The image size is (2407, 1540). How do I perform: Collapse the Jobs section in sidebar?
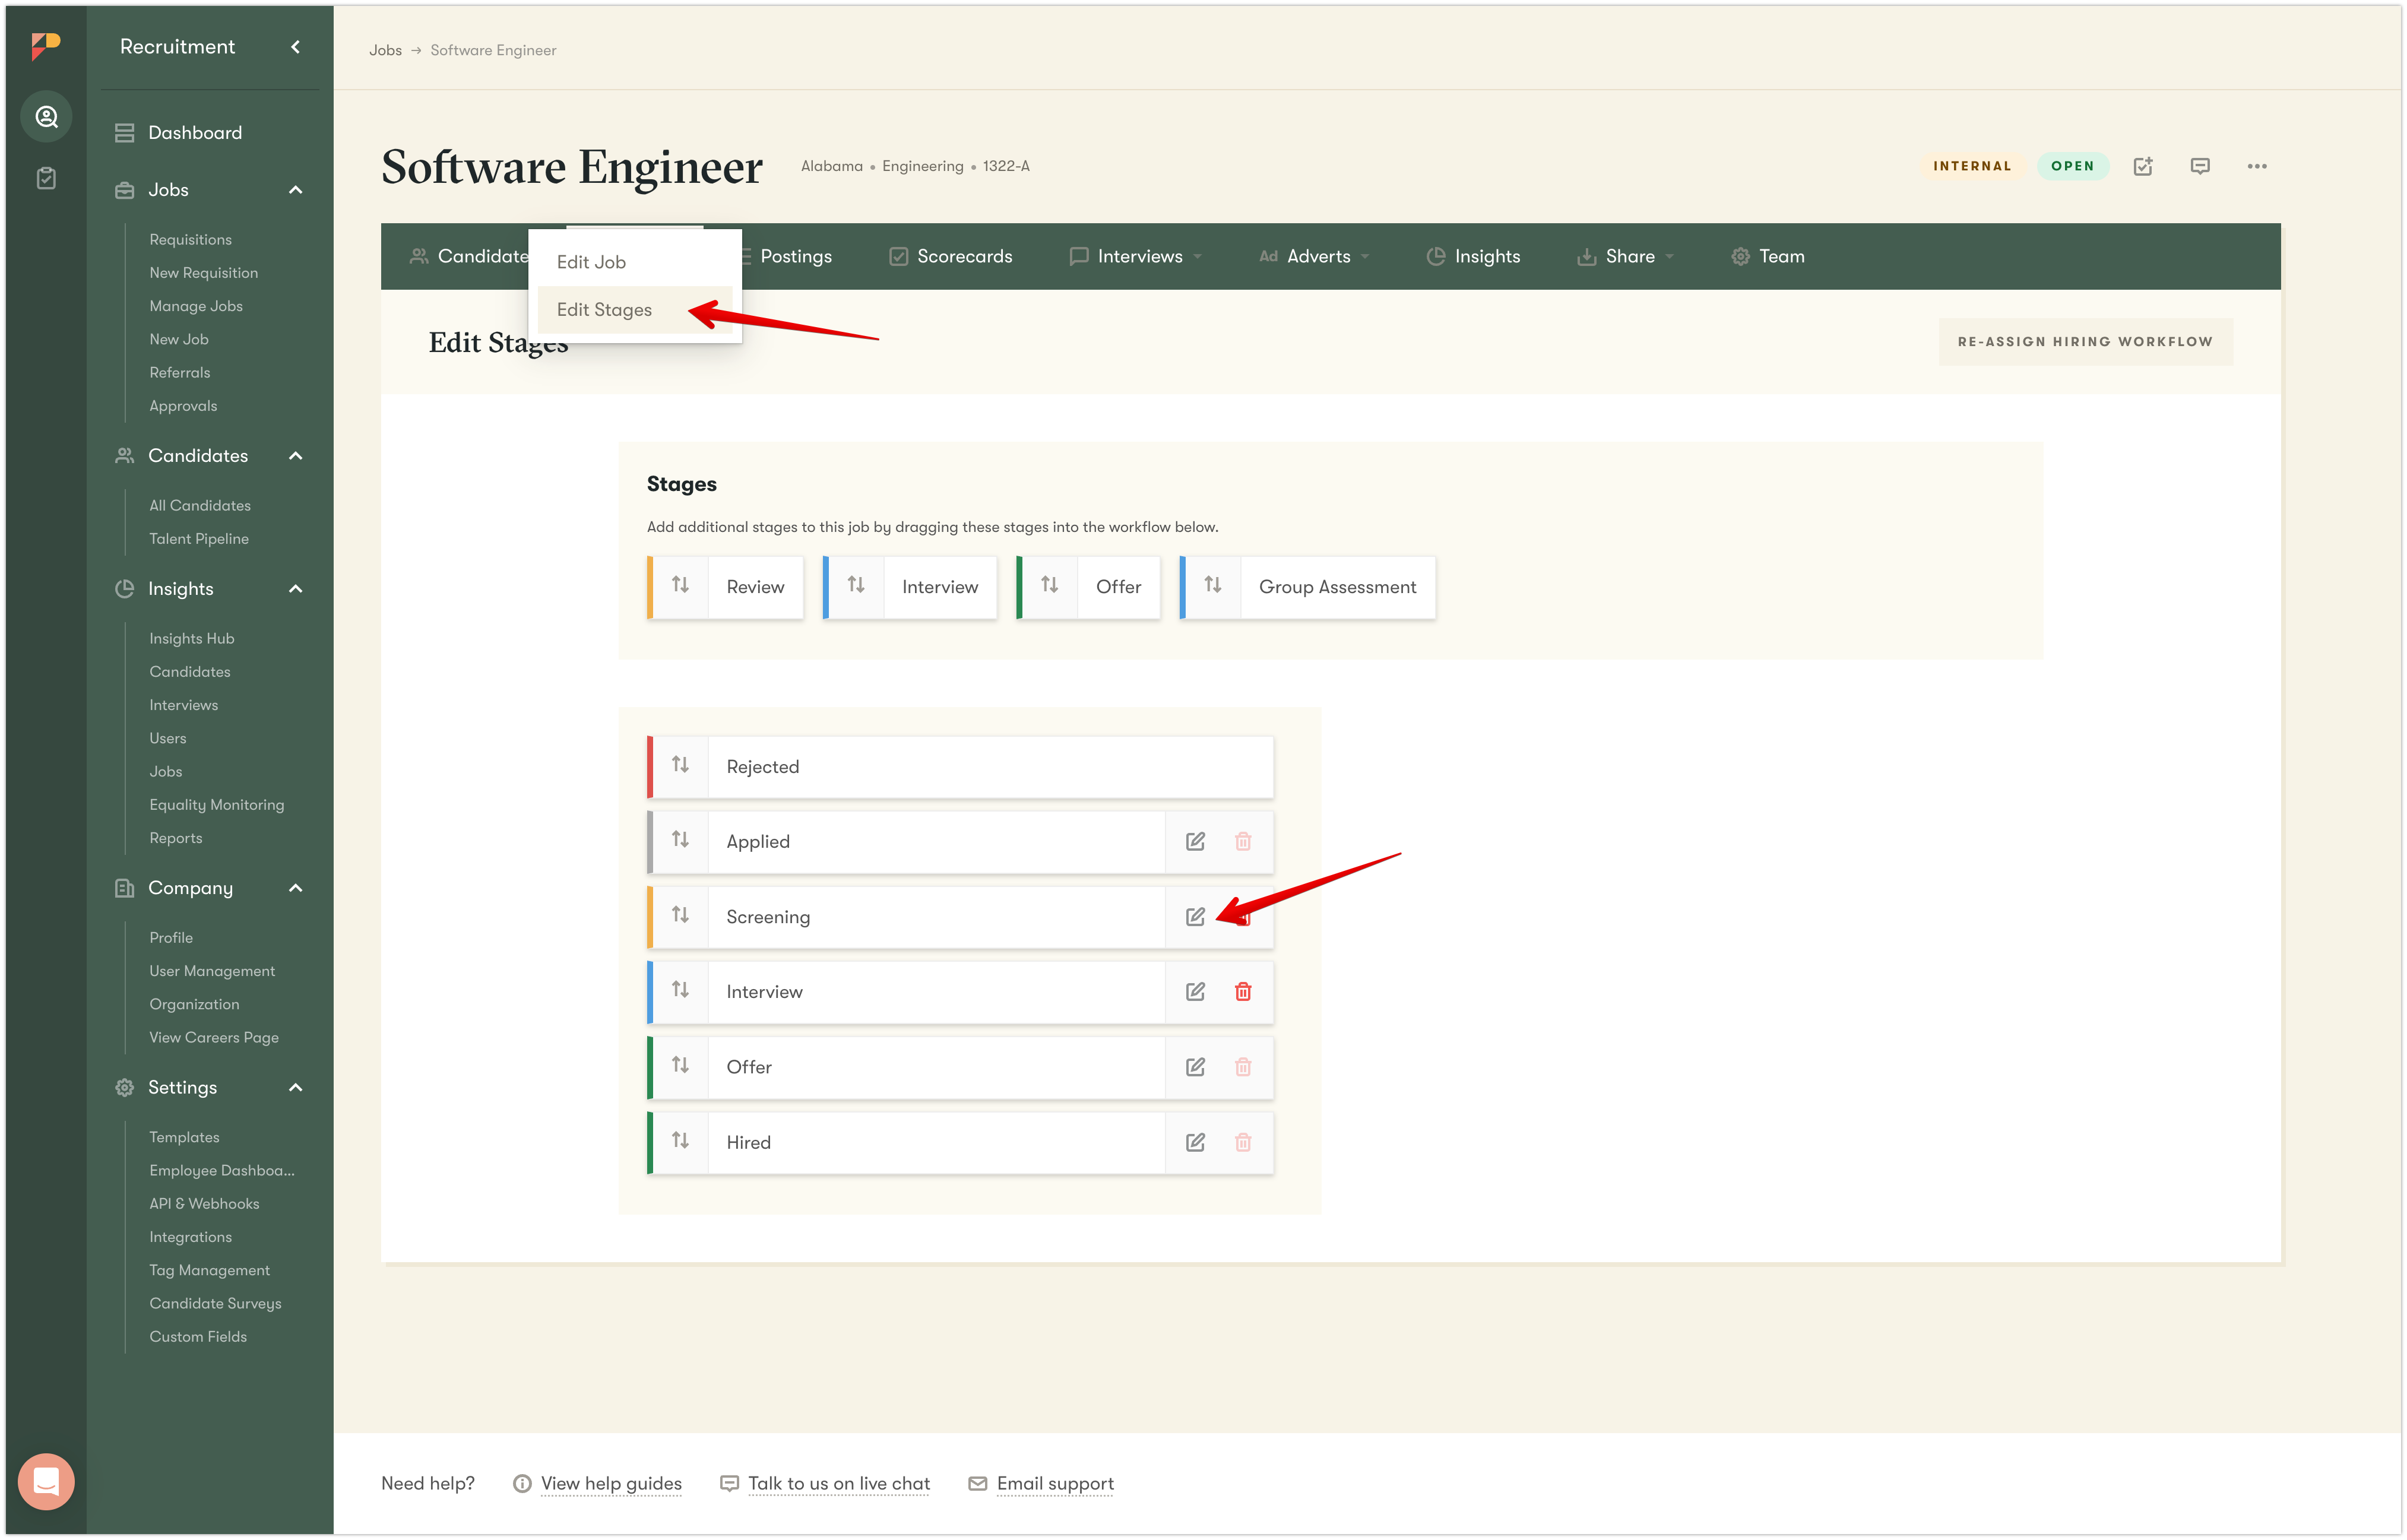pyautogui.click(x=295, y=190)
